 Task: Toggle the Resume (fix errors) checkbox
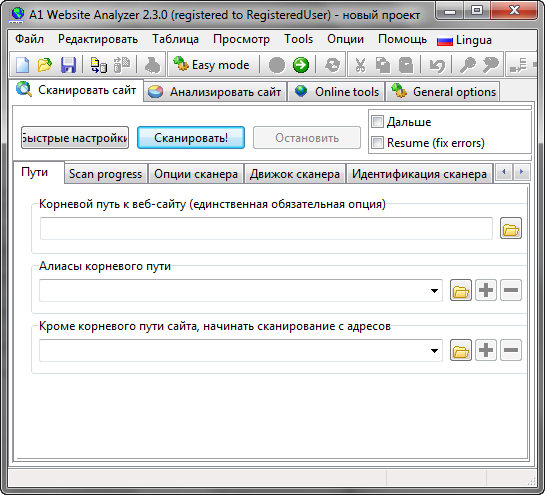pos(377,143)
